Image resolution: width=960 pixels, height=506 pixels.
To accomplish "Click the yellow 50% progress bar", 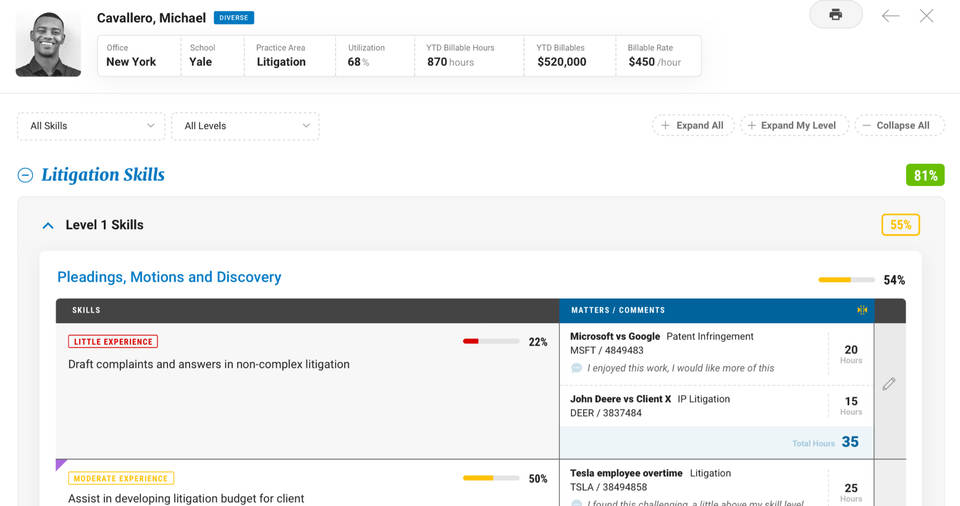I will [491, 478].
